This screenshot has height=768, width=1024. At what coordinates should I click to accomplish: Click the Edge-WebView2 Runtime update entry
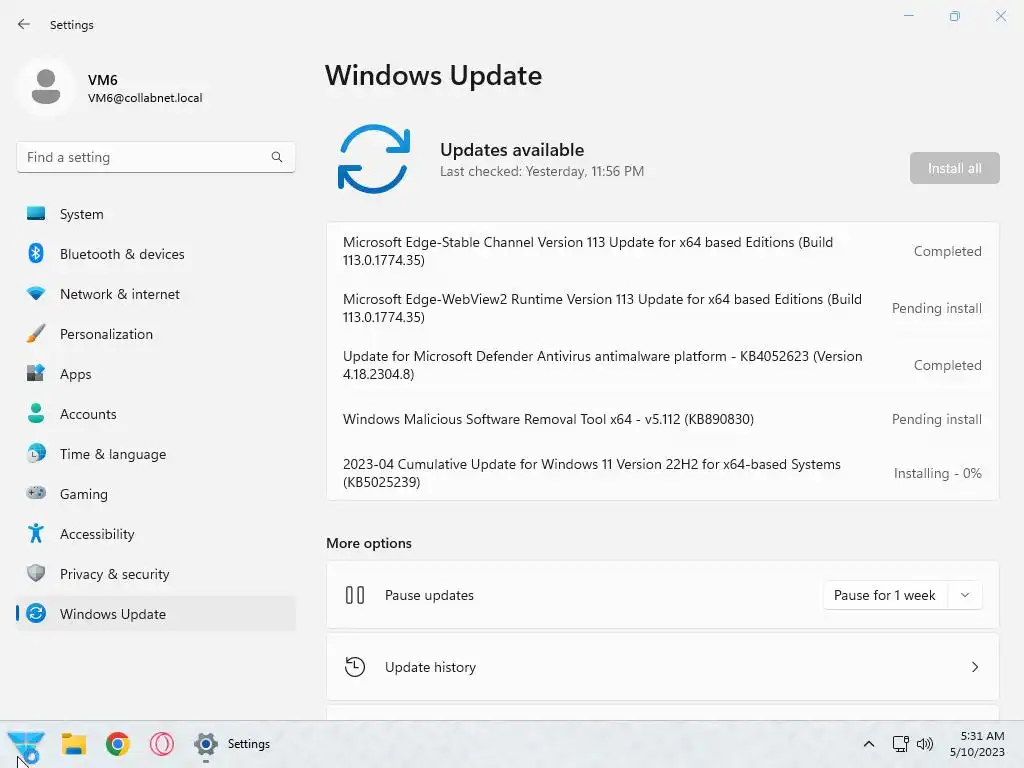click(x=662, y=308)
